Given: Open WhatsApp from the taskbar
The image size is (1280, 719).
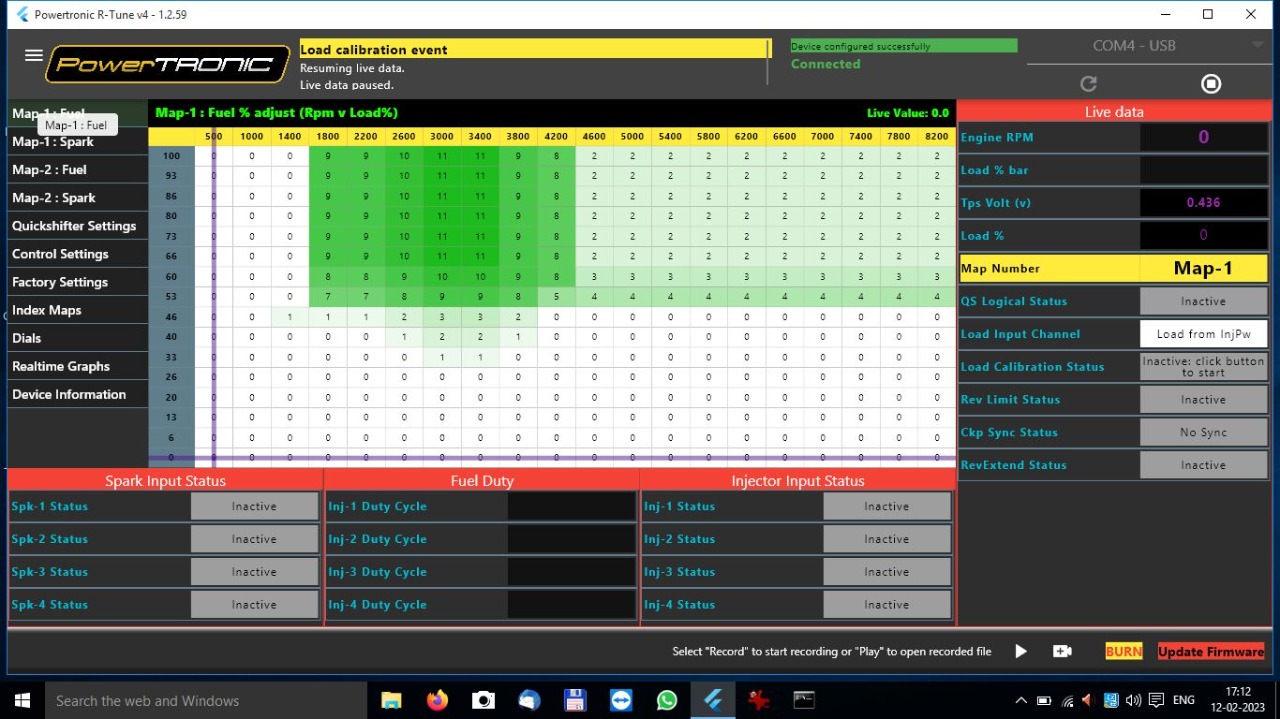Looking at the screenshot, I should [667, 700].
